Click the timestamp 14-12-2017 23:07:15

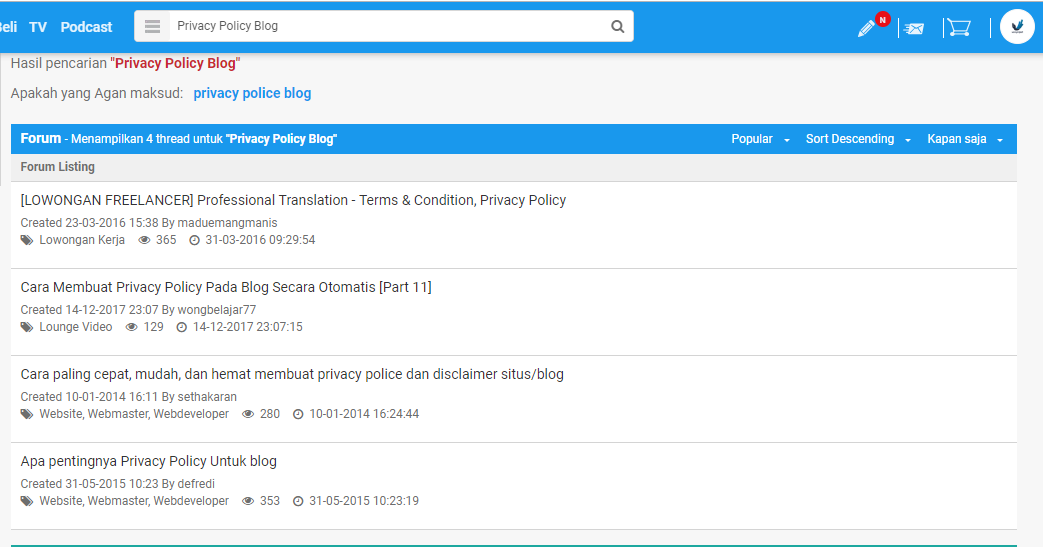click(247, 327)
